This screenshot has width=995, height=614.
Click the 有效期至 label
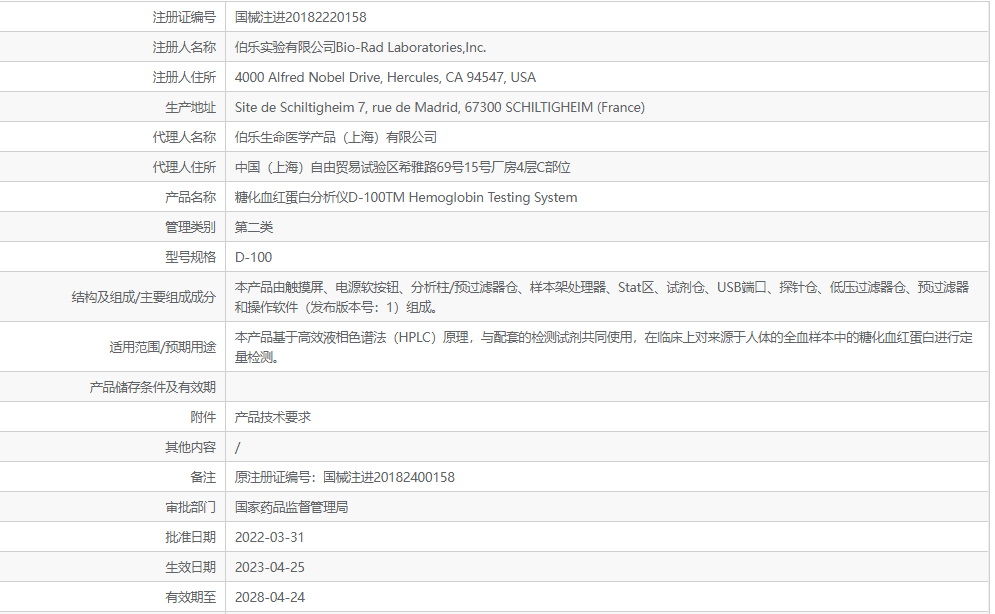(190, 597)
